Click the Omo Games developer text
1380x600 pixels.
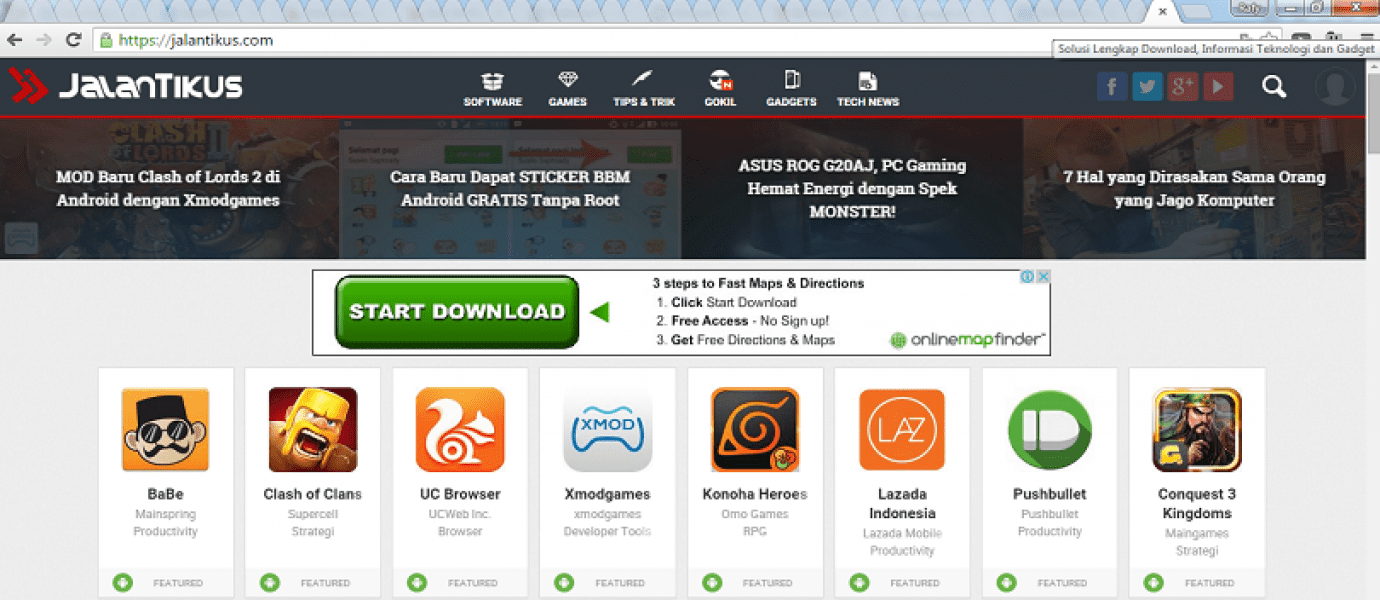[x=755, y=514]
